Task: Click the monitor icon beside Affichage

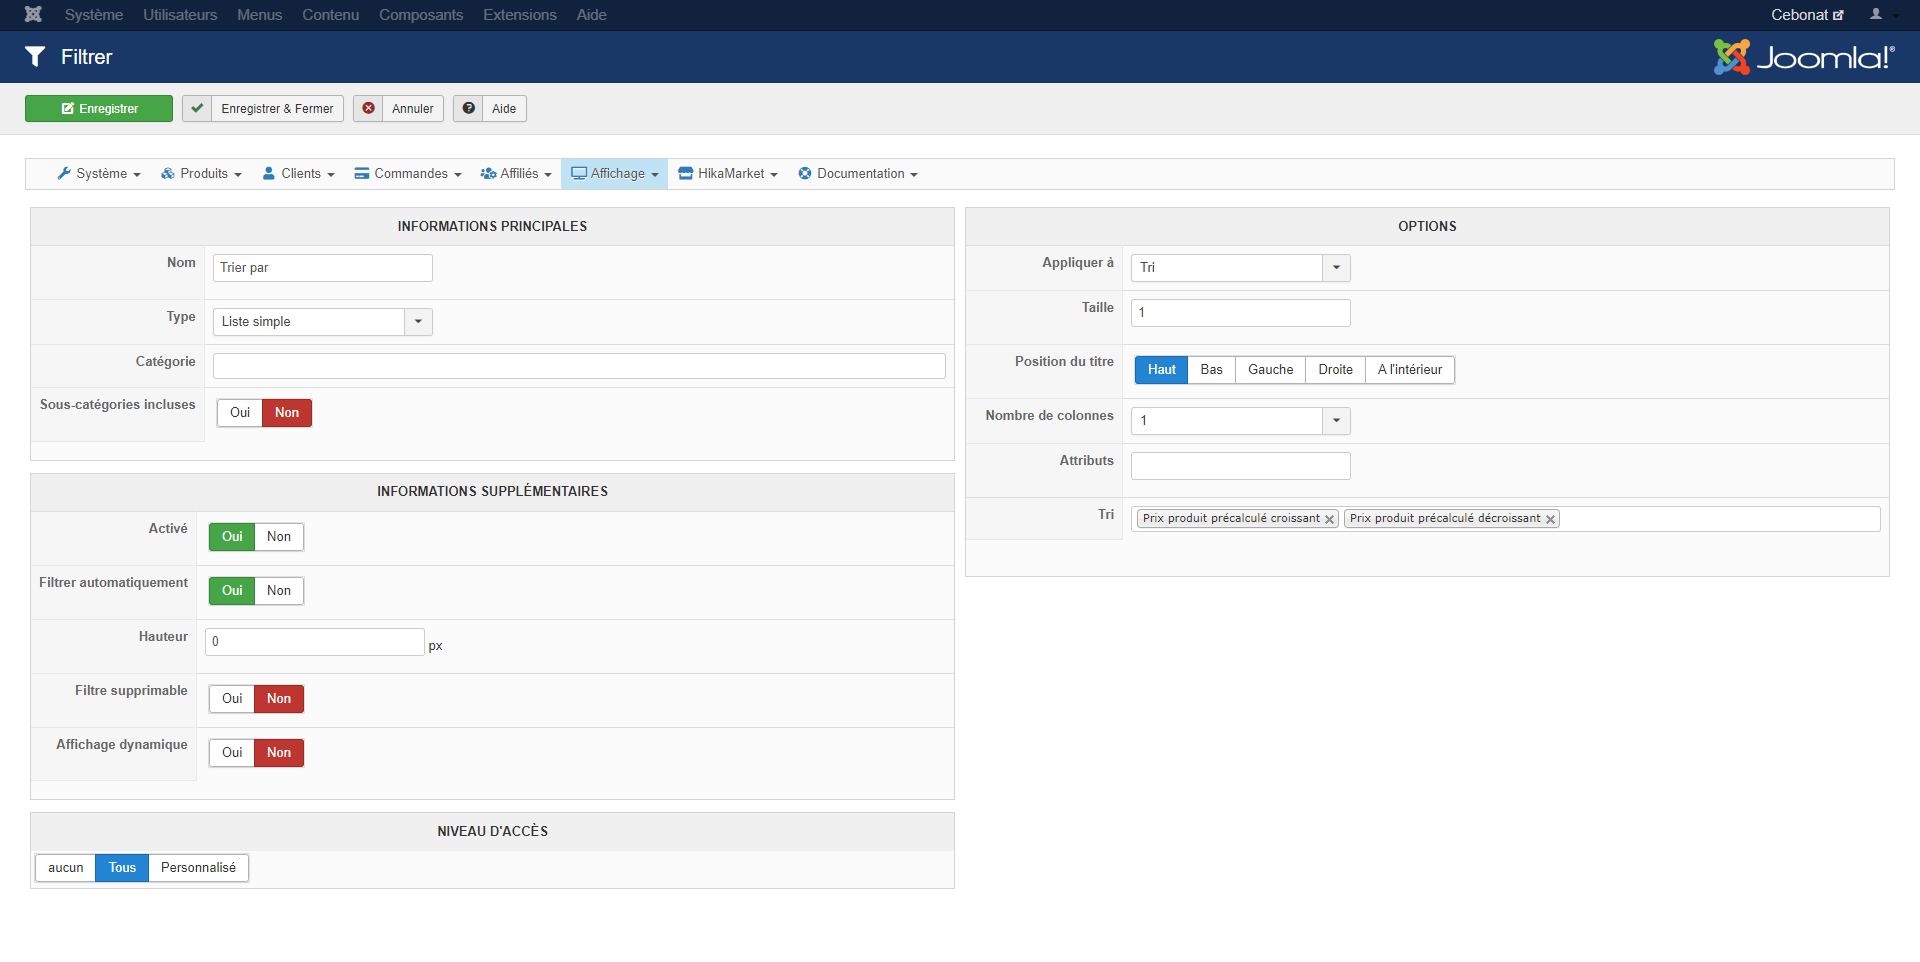Action: pyautogui.click(x=579, y=173)
